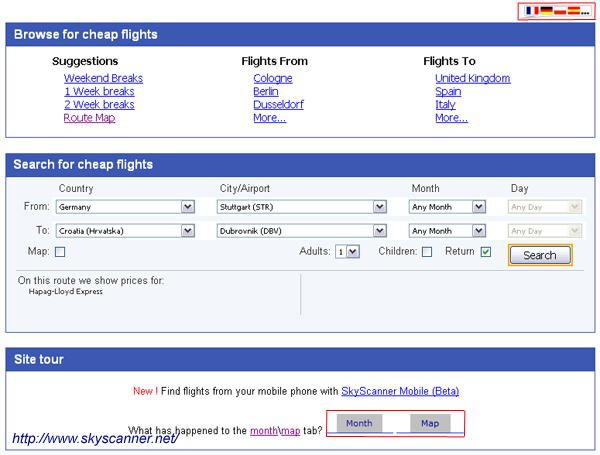Open the From row Any Month dropdown
The width and height of the screenshot is (600, 455).
[x=447, y=207]
